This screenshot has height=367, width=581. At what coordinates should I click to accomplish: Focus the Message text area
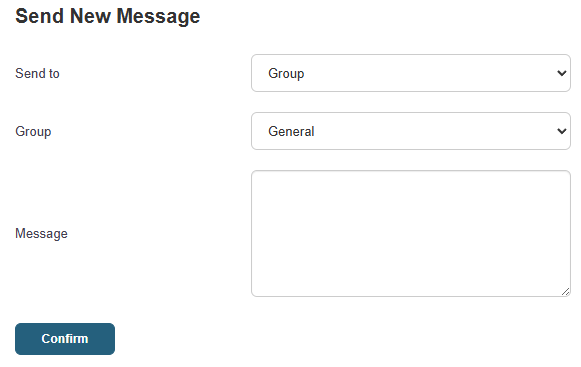coord(411,234)
